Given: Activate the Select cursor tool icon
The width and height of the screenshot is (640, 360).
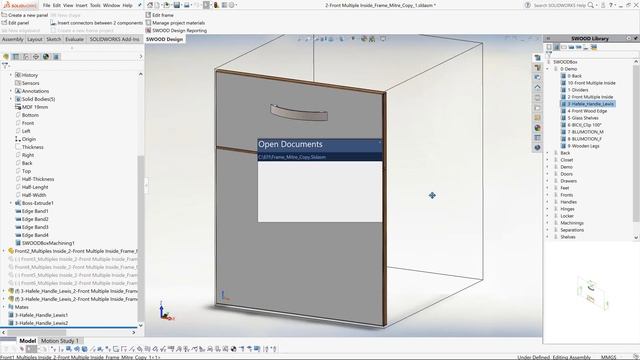Looking at the screenshot, I should (x=207, y=5).
